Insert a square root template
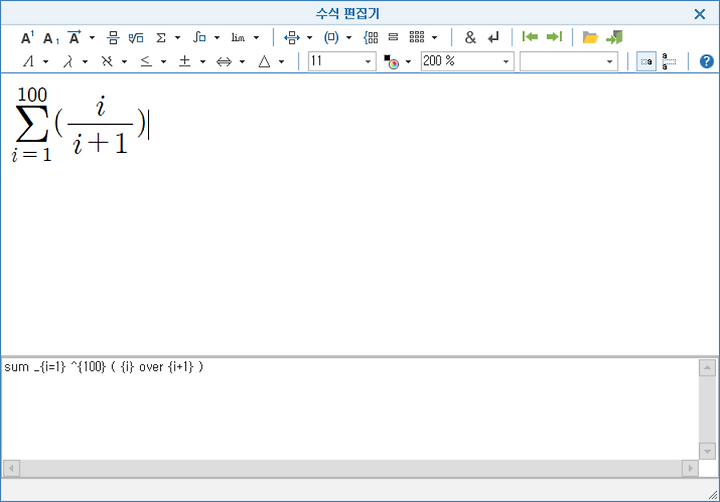This screenshot has width=720, height=502. tap(136, 38)
